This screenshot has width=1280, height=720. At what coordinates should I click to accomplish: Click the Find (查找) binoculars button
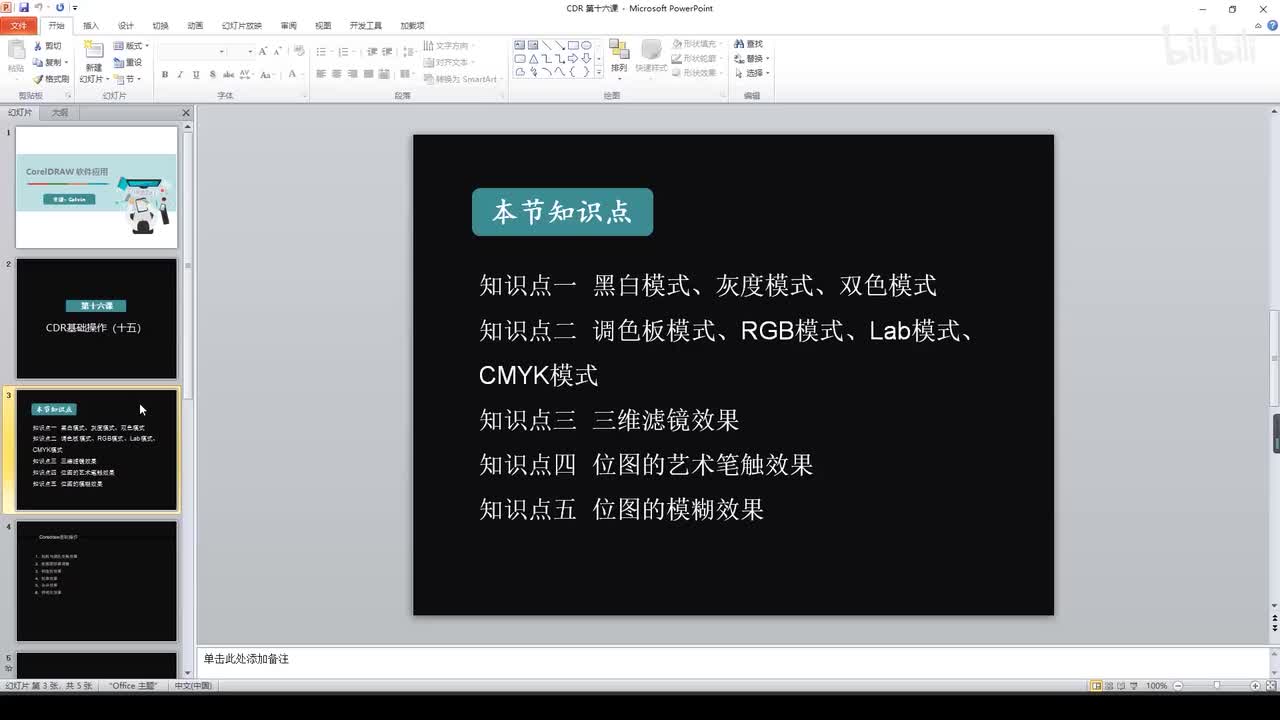click(748, 45)
